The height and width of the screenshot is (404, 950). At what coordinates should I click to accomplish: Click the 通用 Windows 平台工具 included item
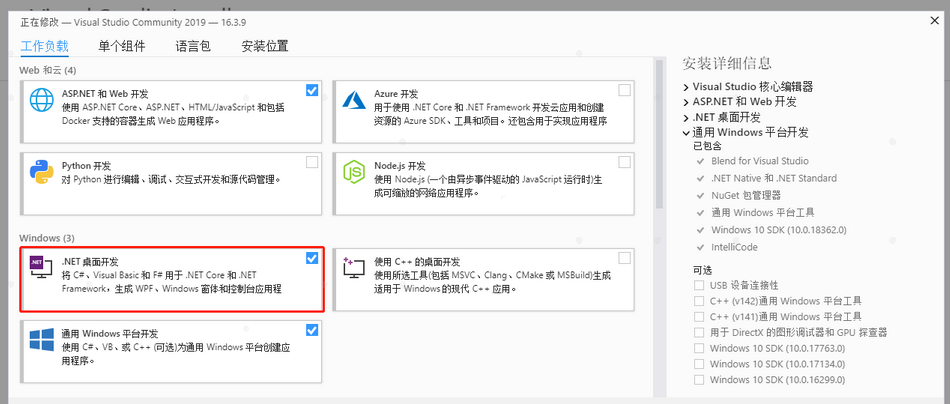coord(763,213)
